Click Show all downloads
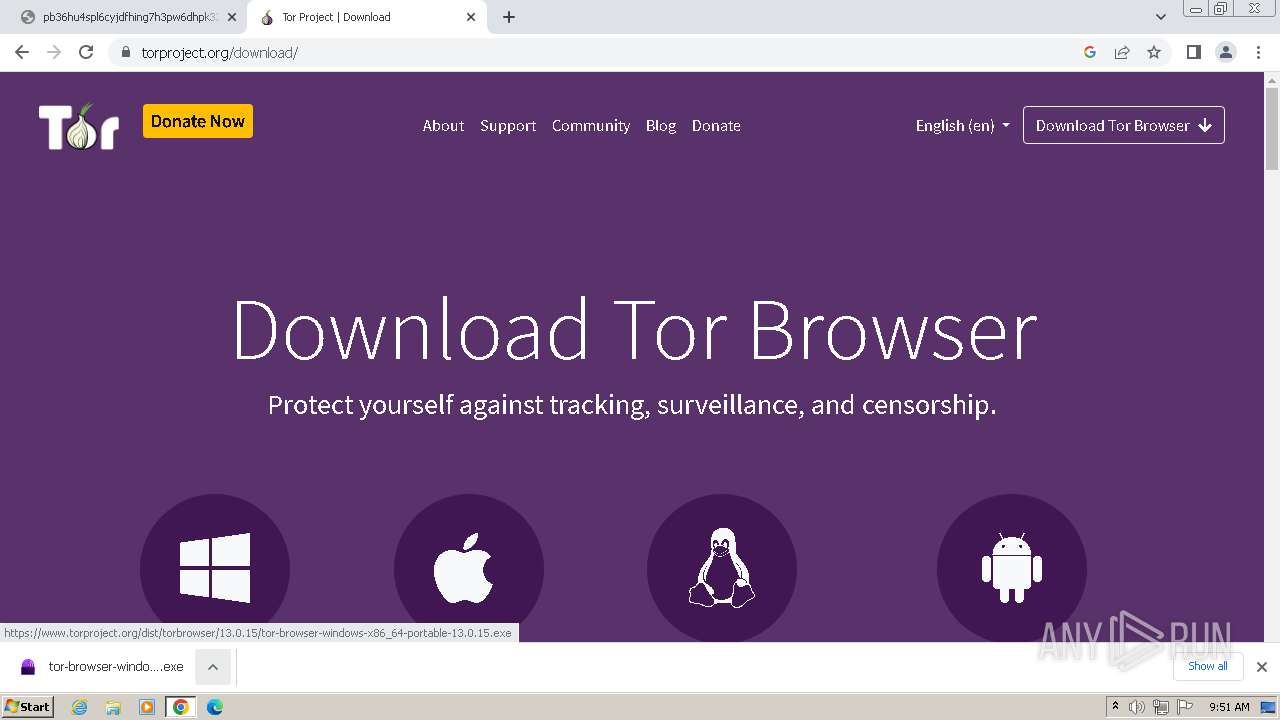Image resolution: width=1280 pixels, height=720 pixels. [x=1208, y=666]
